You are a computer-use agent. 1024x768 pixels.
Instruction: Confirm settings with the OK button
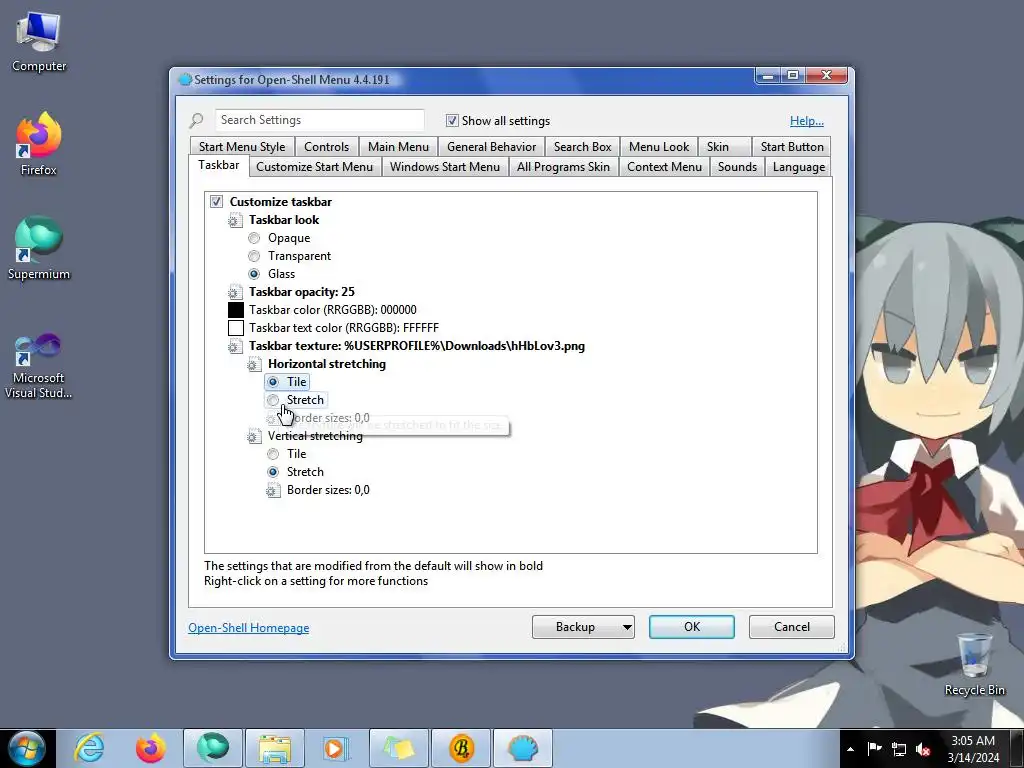(x=692, y=627)
